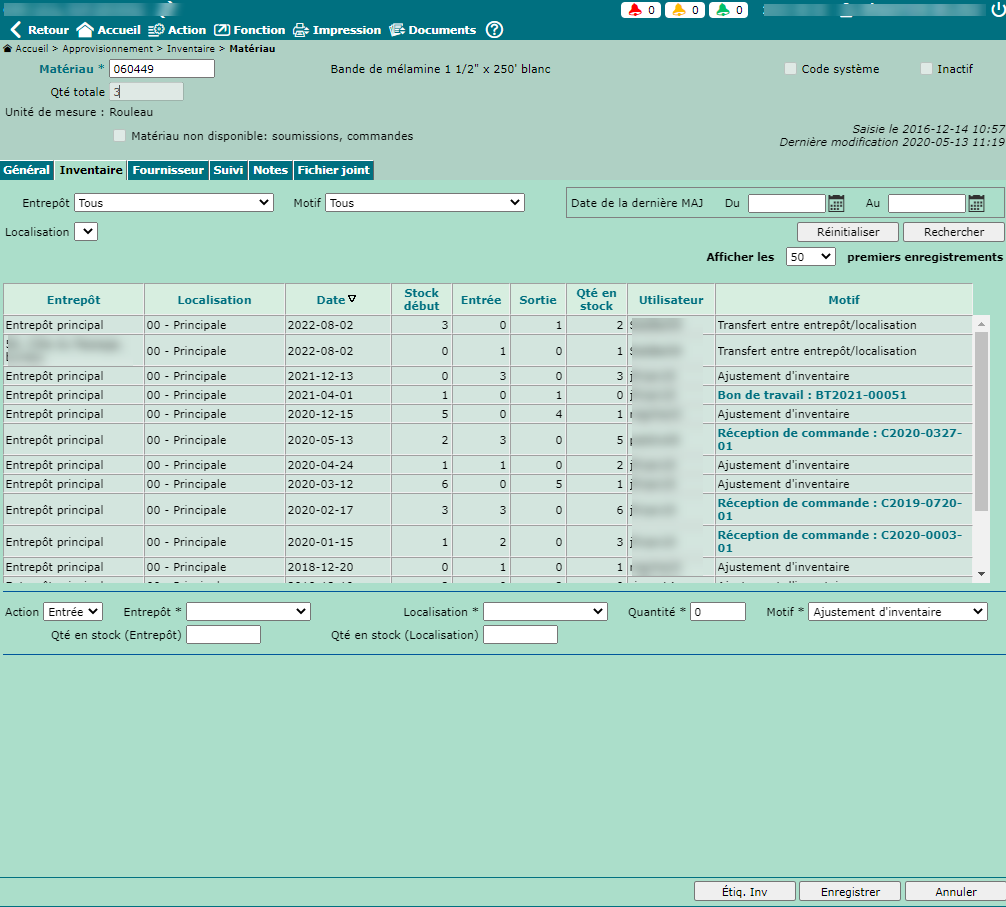Open link Bon de travail BT2021-00051
The image size is (1006, 907).
[x=812, y=395]
